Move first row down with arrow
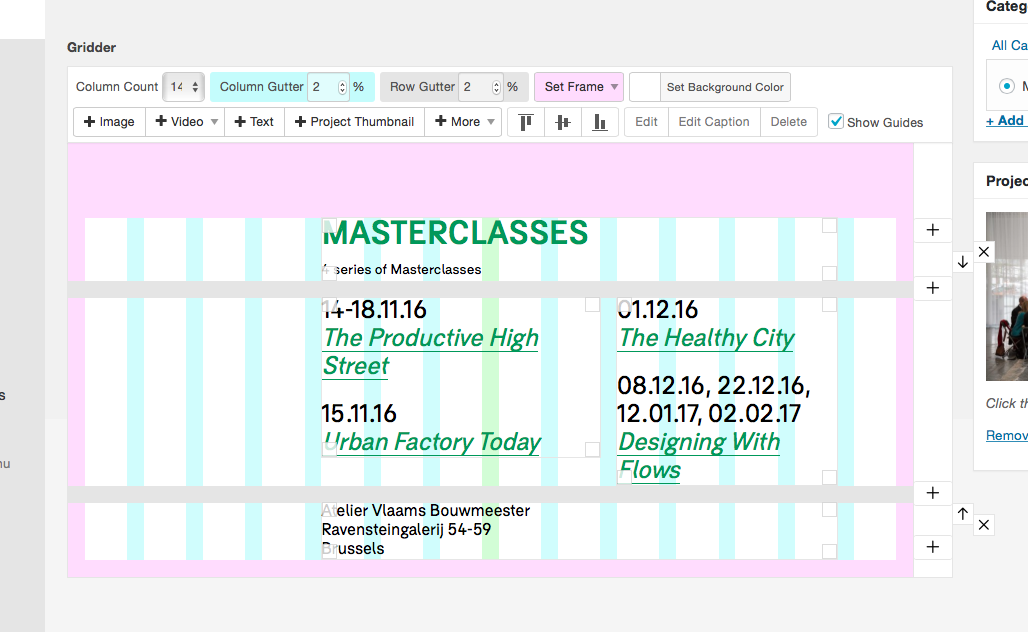The height and width of the screenshot is (632, 1028). 962,262
